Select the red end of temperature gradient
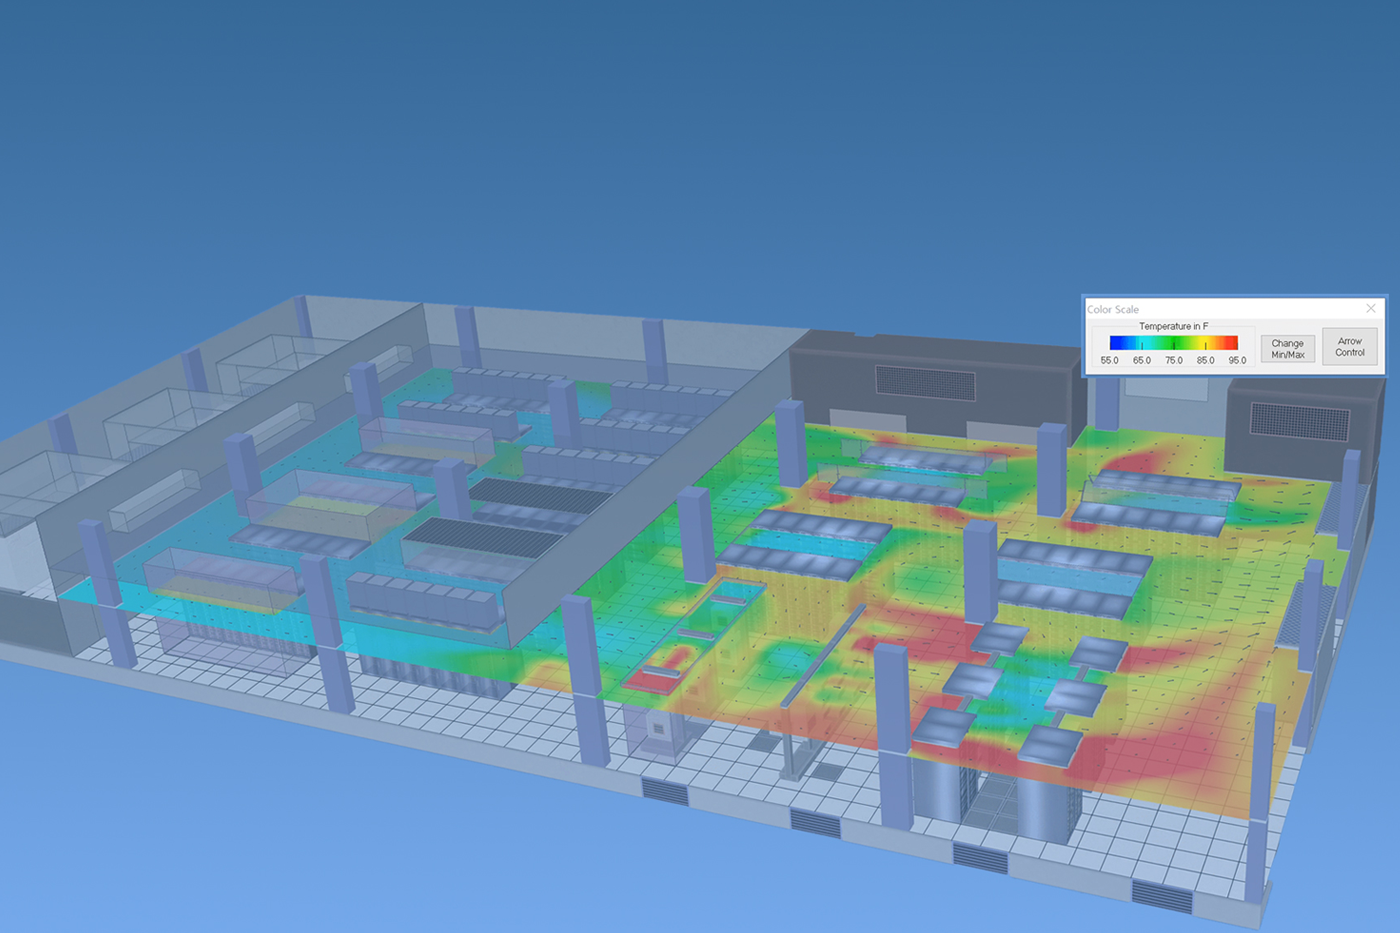The height and width of the screenshot is (933, 1400). point(1232,343)
